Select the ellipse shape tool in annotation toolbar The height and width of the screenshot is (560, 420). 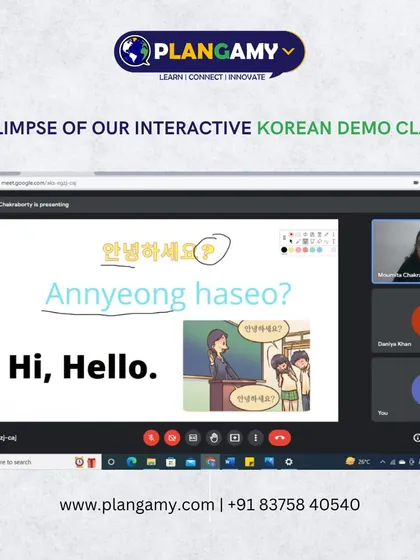tap(305, 234)
